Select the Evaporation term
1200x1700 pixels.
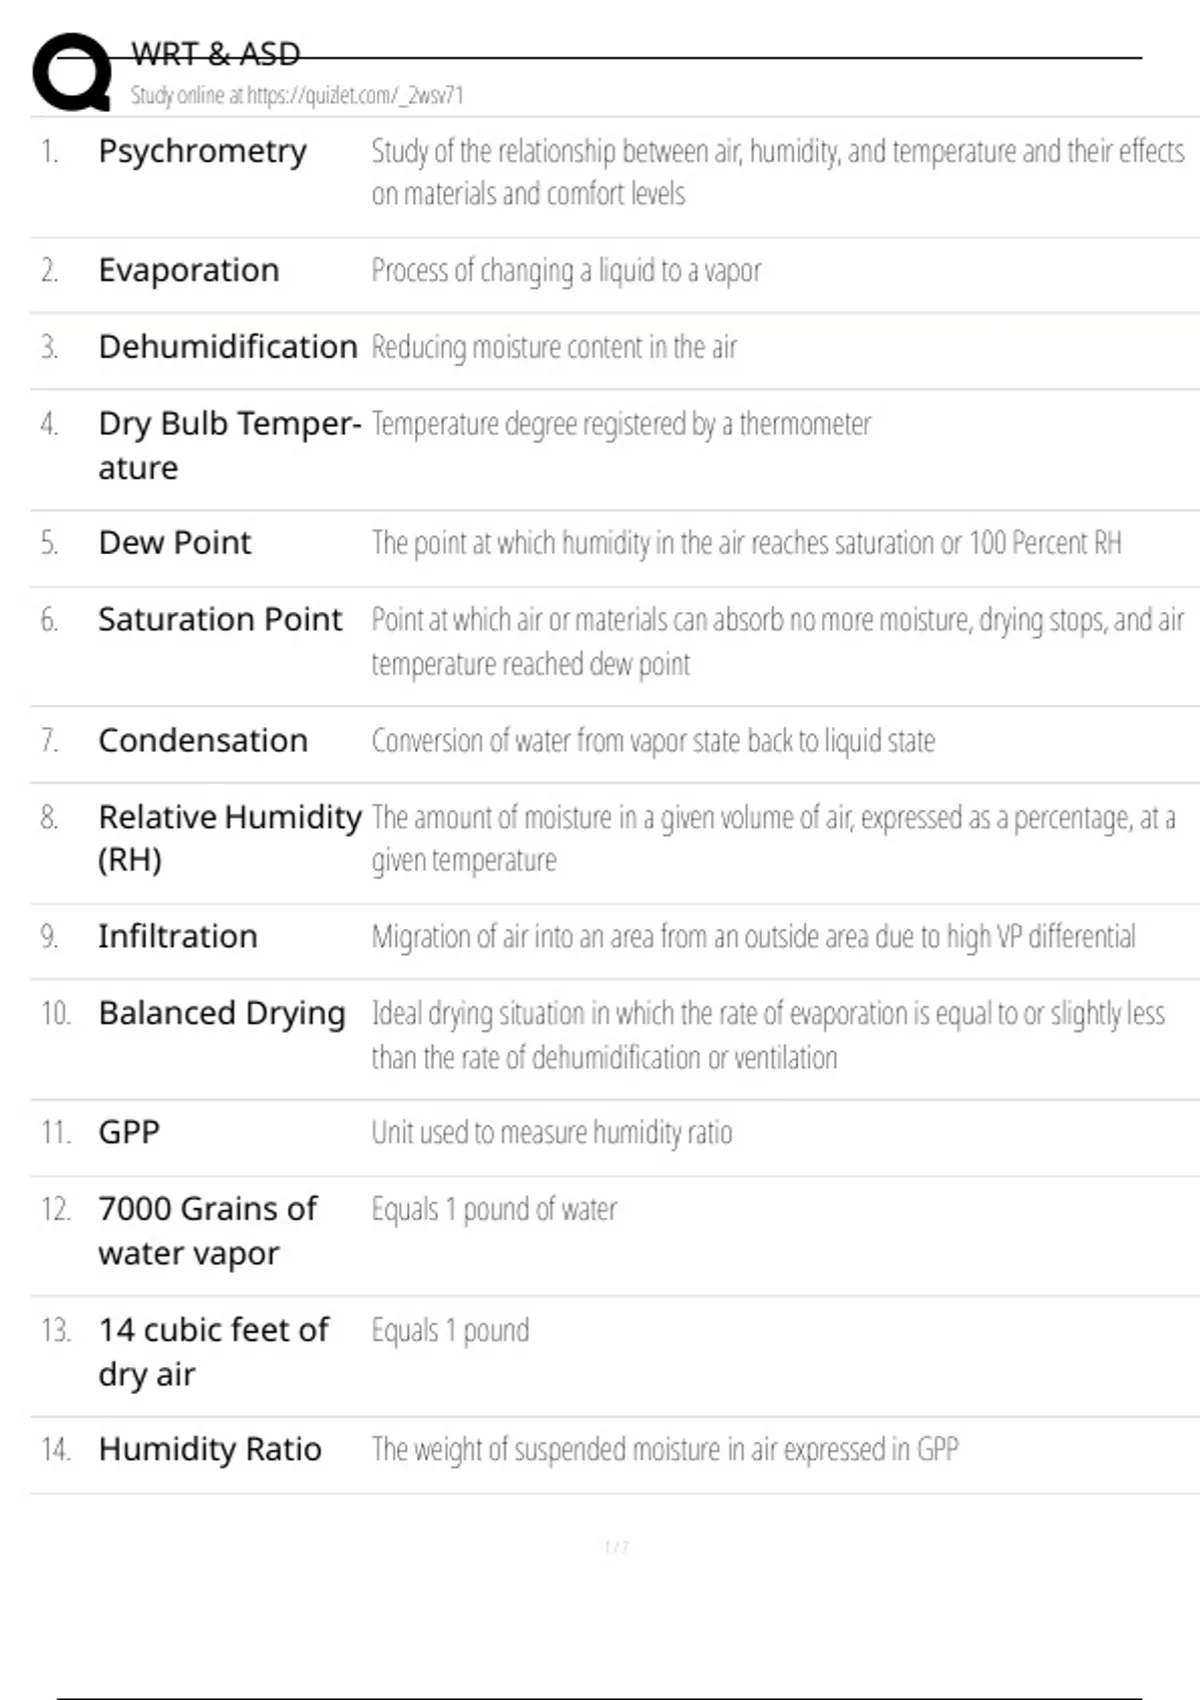pyautogui.click(x=188, y=270)
